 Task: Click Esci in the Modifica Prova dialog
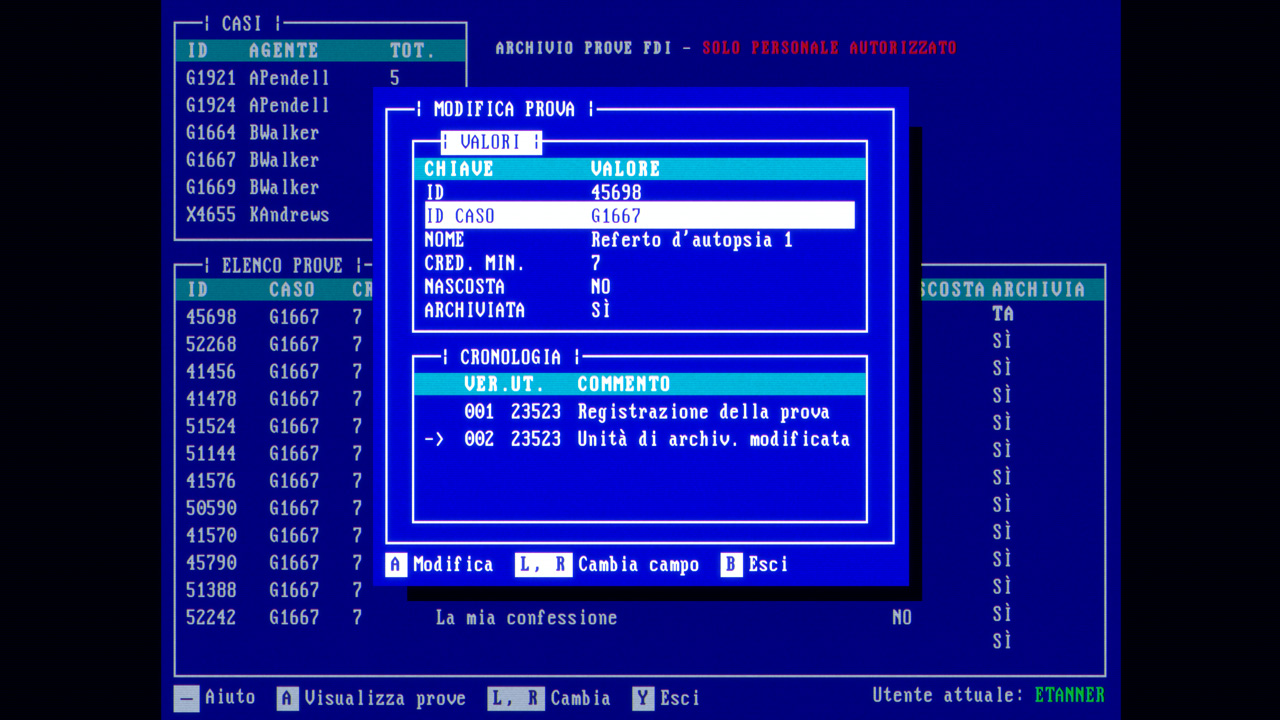768,565
